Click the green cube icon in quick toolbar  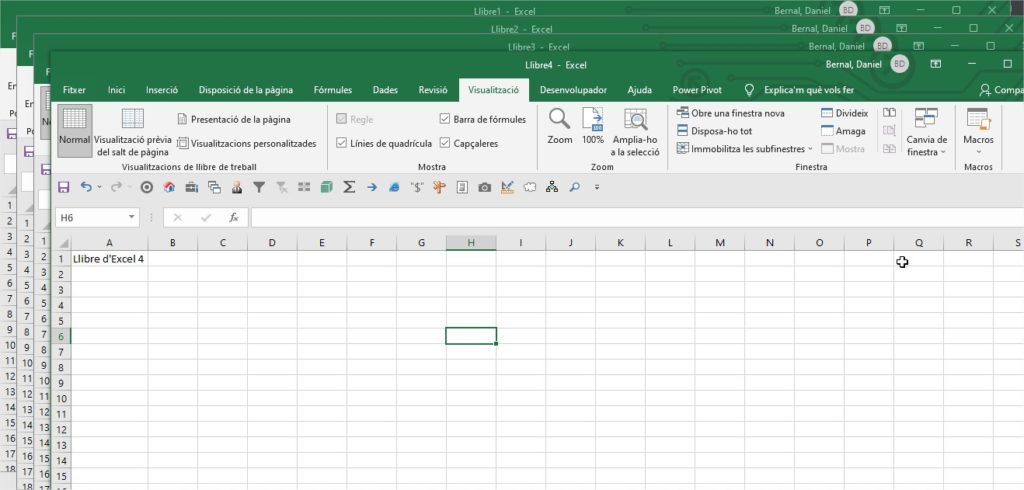tap(327, 188)
